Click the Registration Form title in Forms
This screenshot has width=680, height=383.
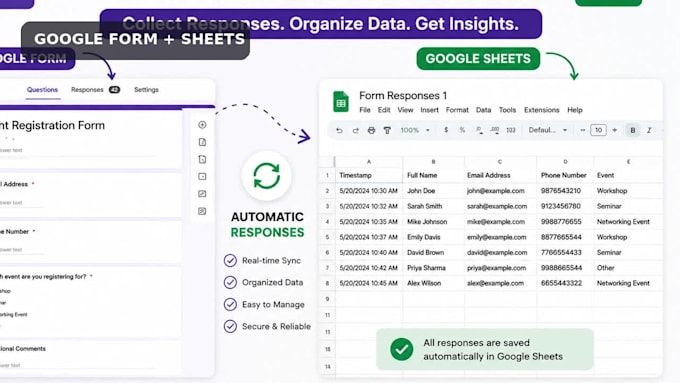(52, 125)
